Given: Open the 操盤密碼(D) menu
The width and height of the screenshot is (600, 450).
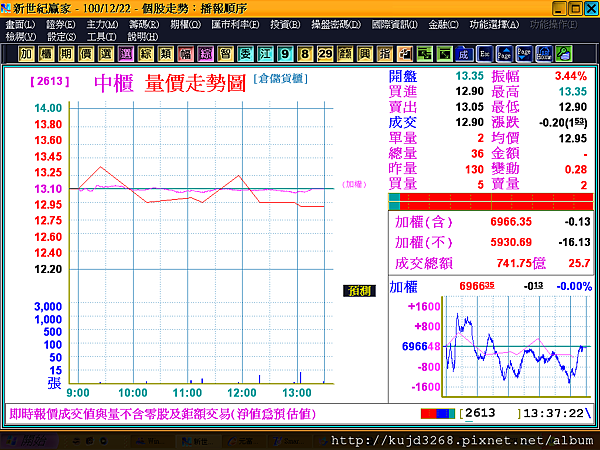Looking at the screenshot, I should (x=336, y=24).
